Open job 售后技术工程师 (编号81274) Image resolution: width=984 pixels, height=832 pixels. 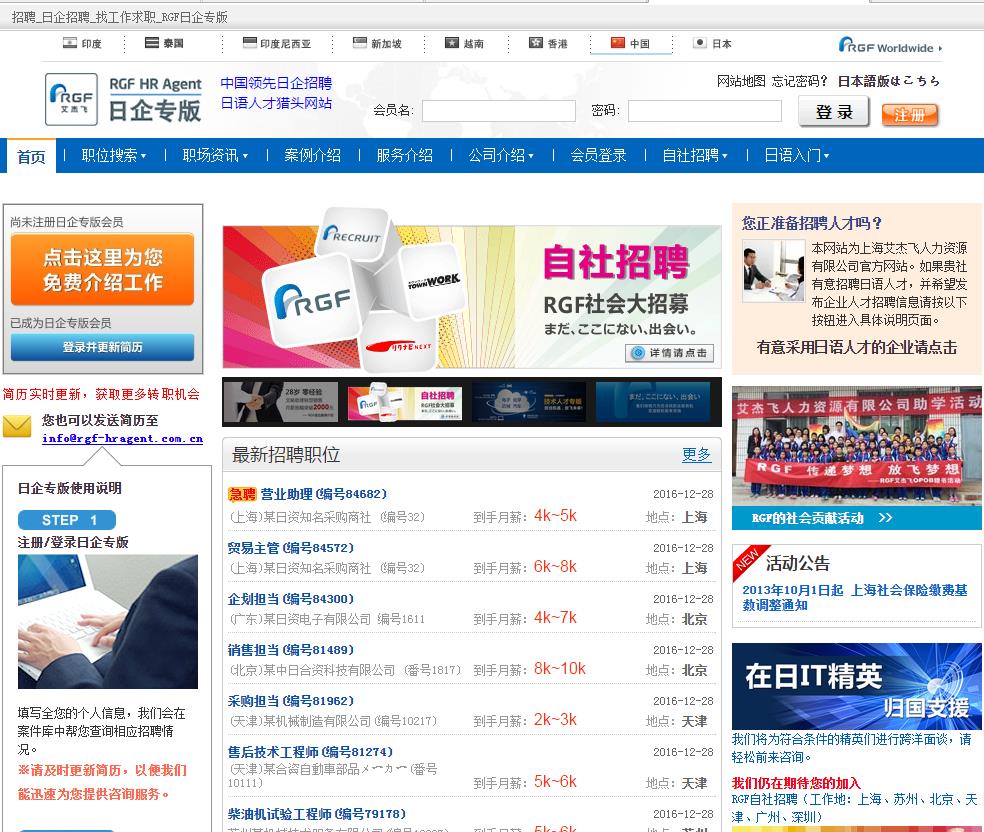pos(310,751)
